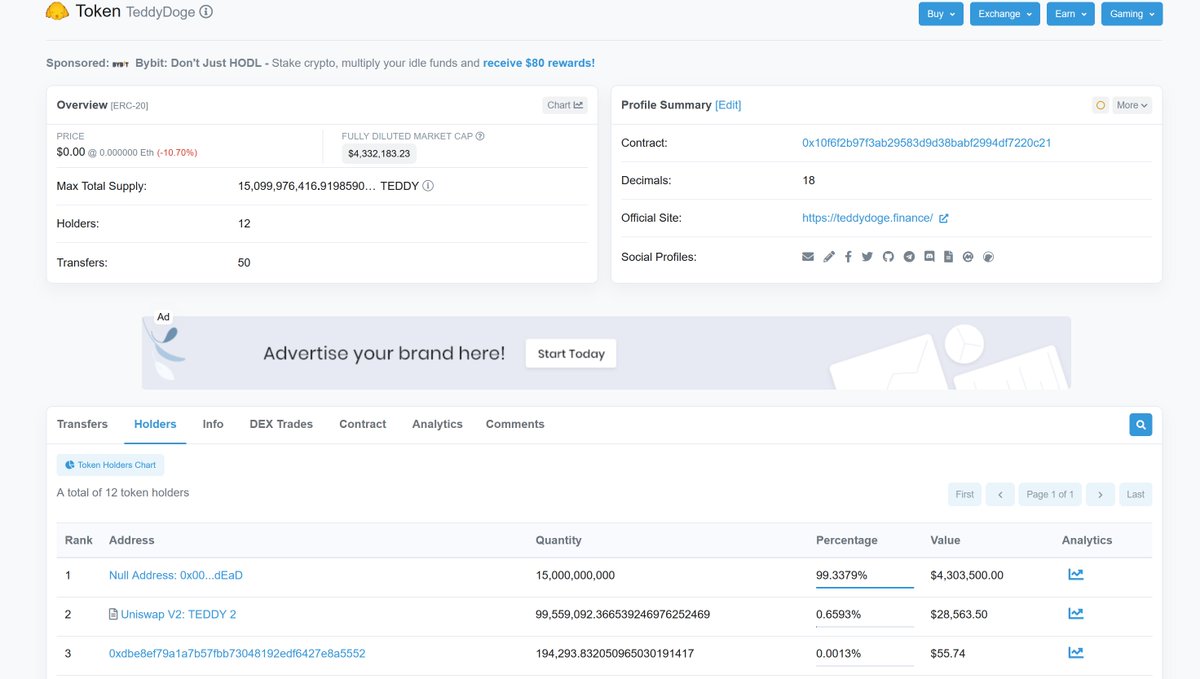
Task: Click the Advertise your brand here banner
Action: 606,353
